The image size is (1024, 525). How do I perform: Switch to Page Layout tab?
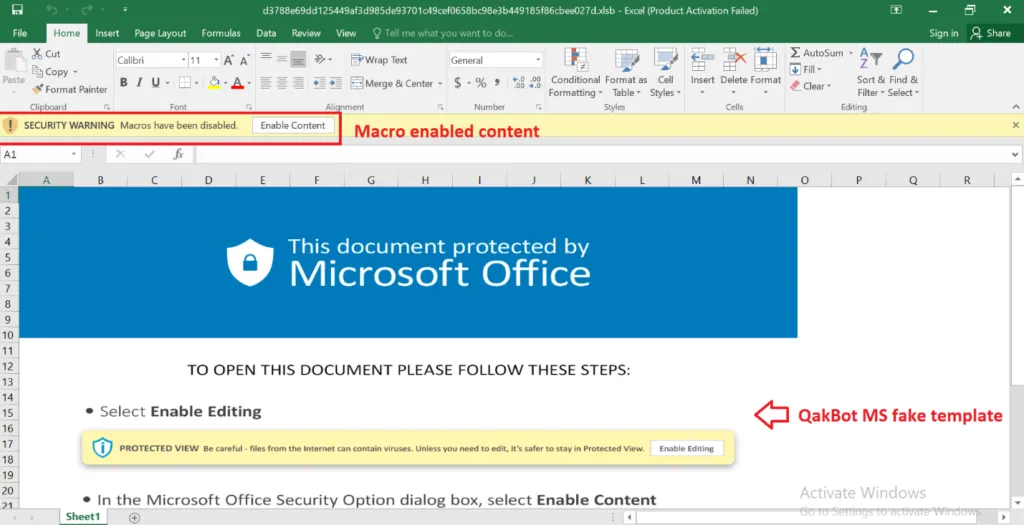(x=160, y=33)
